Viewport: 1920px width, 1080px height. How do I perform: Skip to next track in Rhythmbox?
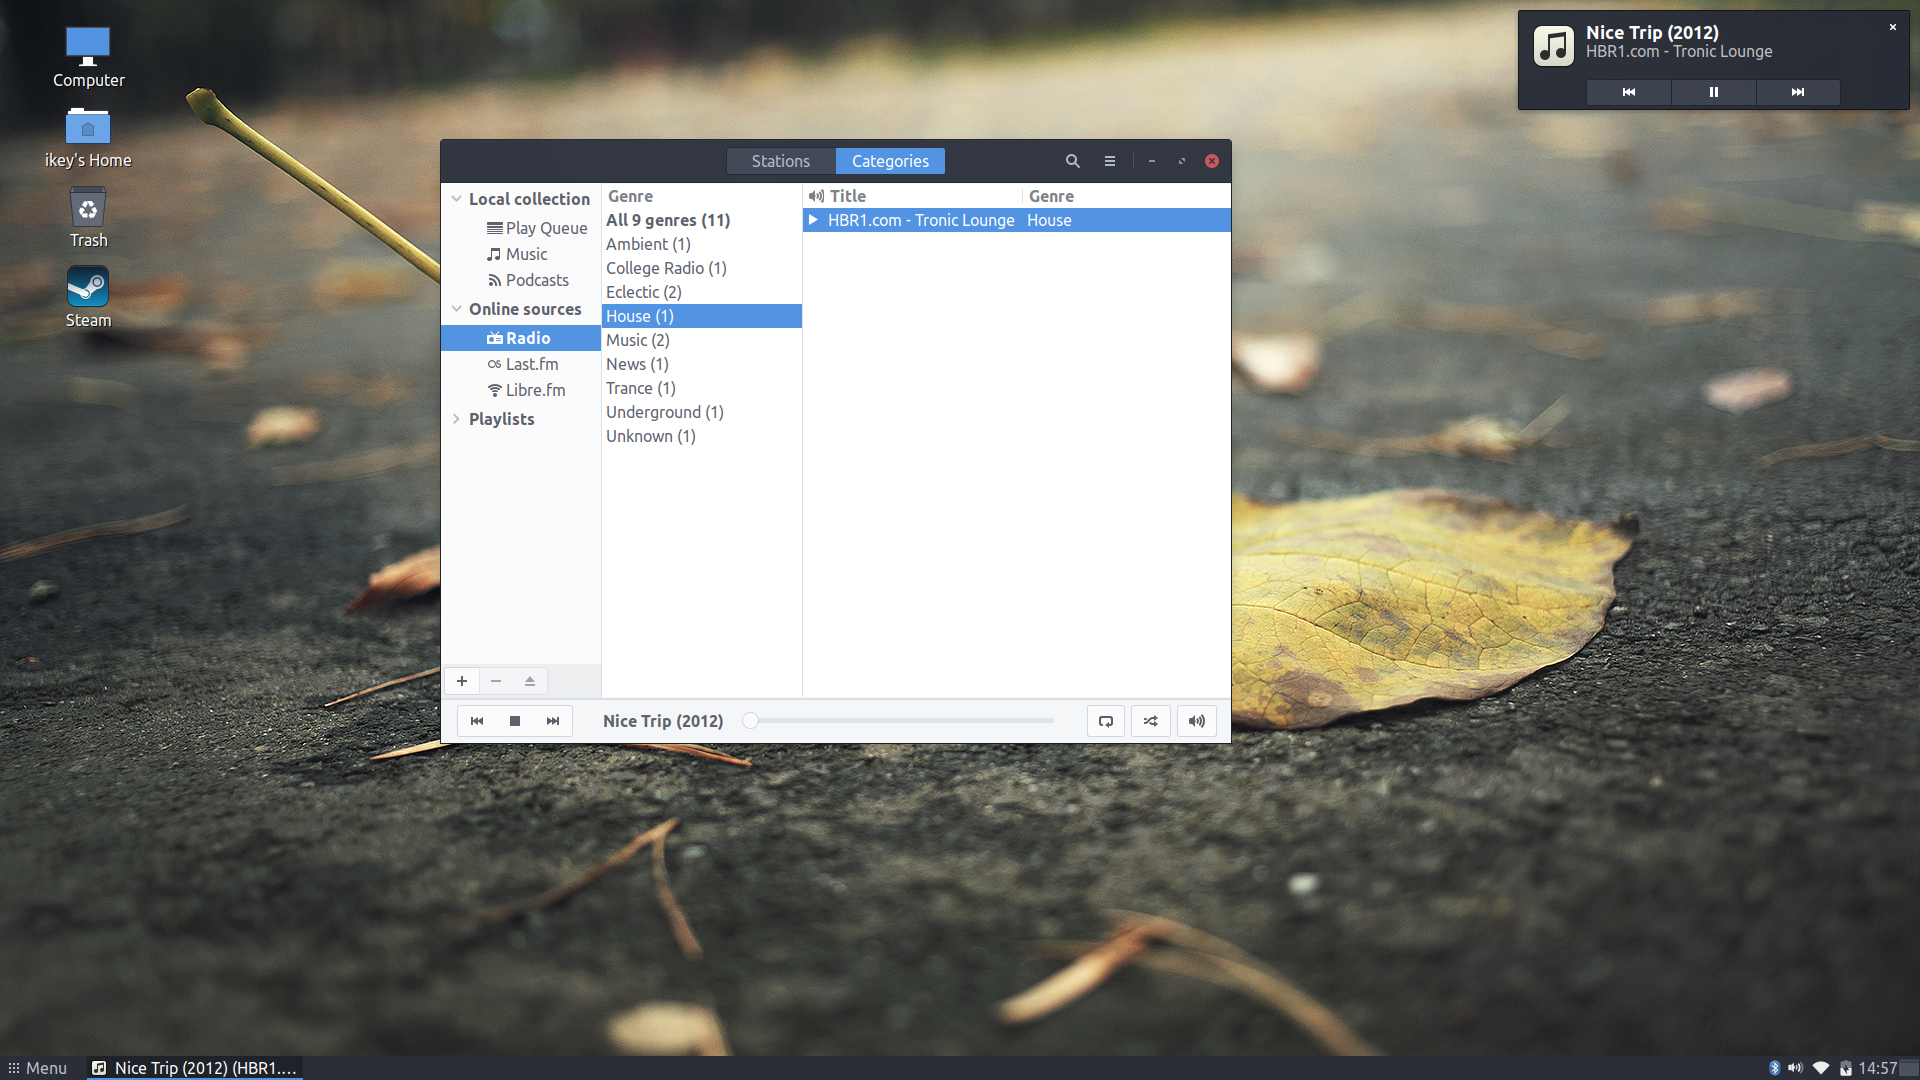point(553,721)
